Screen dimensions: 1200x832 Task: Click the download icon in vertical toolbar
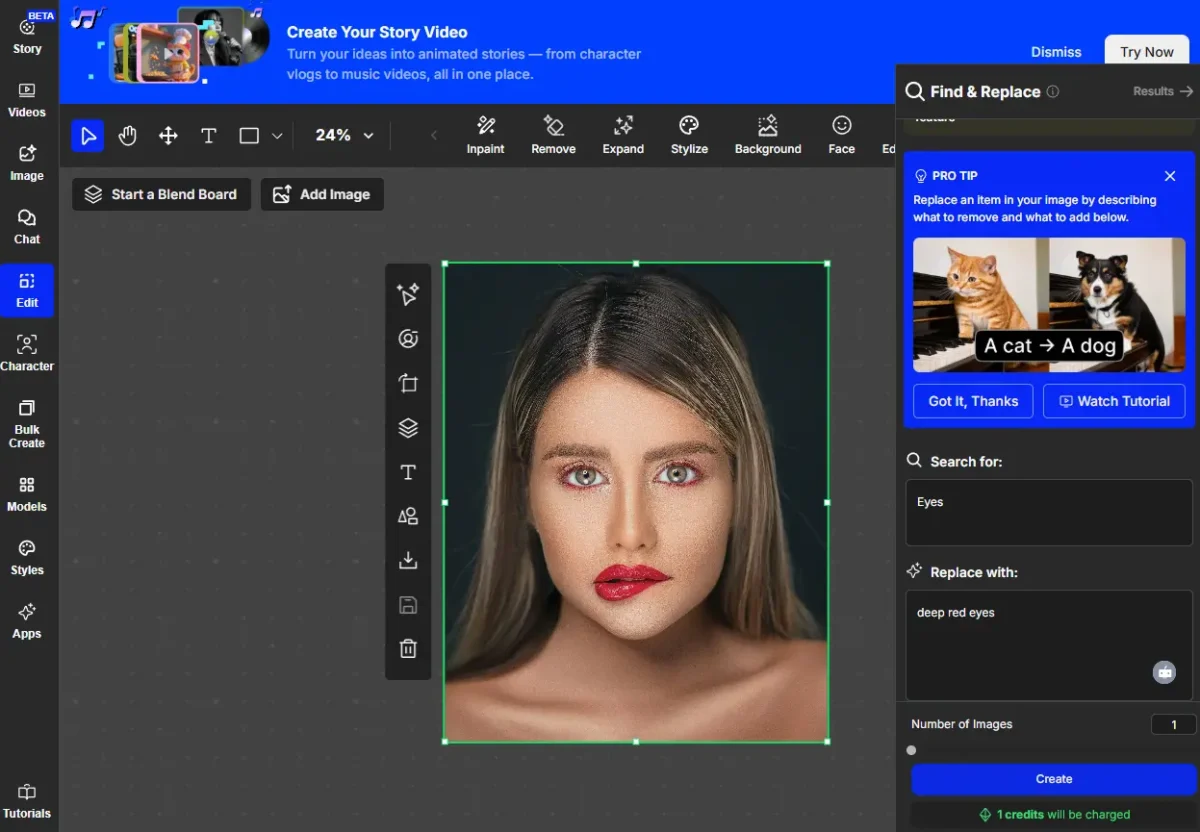(x=408, y=560)
